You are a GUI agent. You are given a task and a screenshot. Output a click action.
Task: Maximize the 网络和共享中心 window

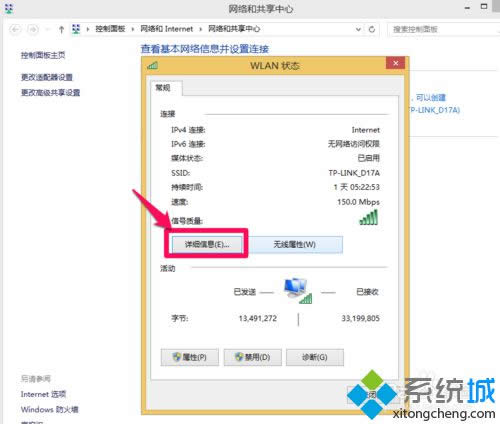click(x=484, y=7)
